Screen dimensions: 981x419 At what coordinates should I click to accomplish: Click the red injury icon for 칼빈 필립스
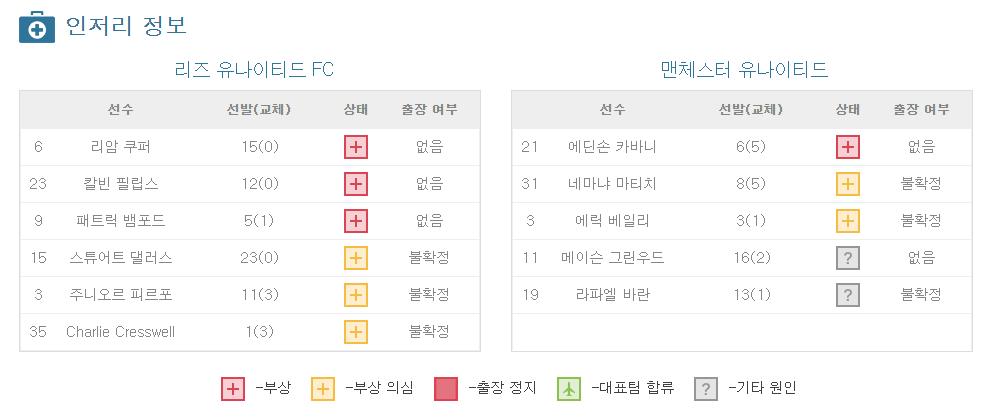coord(356,184)
